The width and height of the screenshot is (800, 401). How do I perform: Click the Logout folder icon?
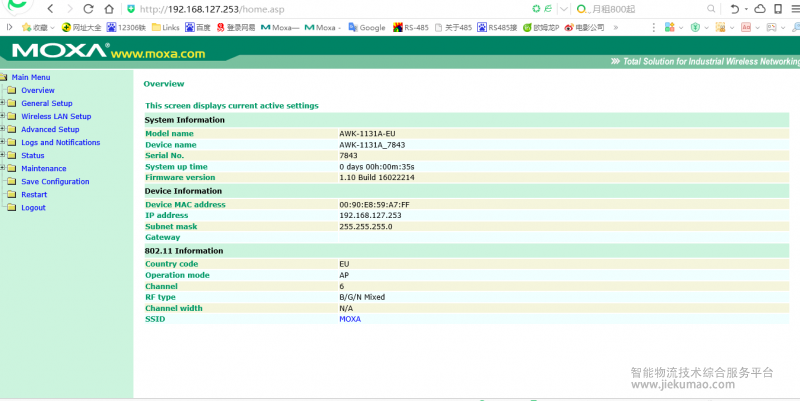12,207
